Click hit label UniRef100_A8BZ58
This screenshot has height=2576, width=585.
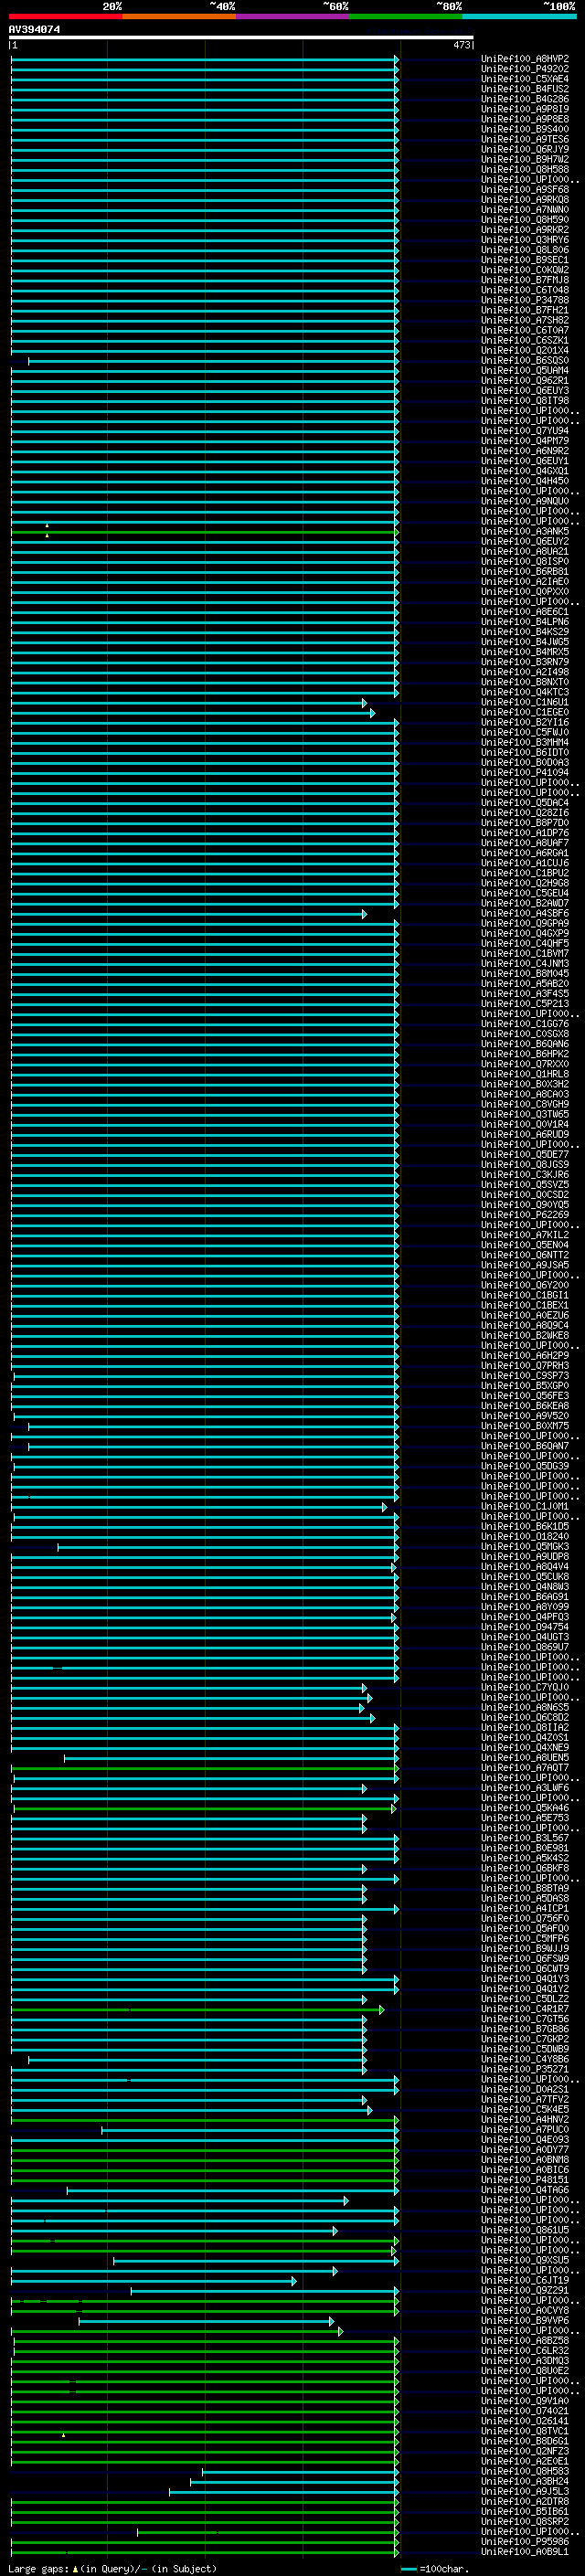525,2340
